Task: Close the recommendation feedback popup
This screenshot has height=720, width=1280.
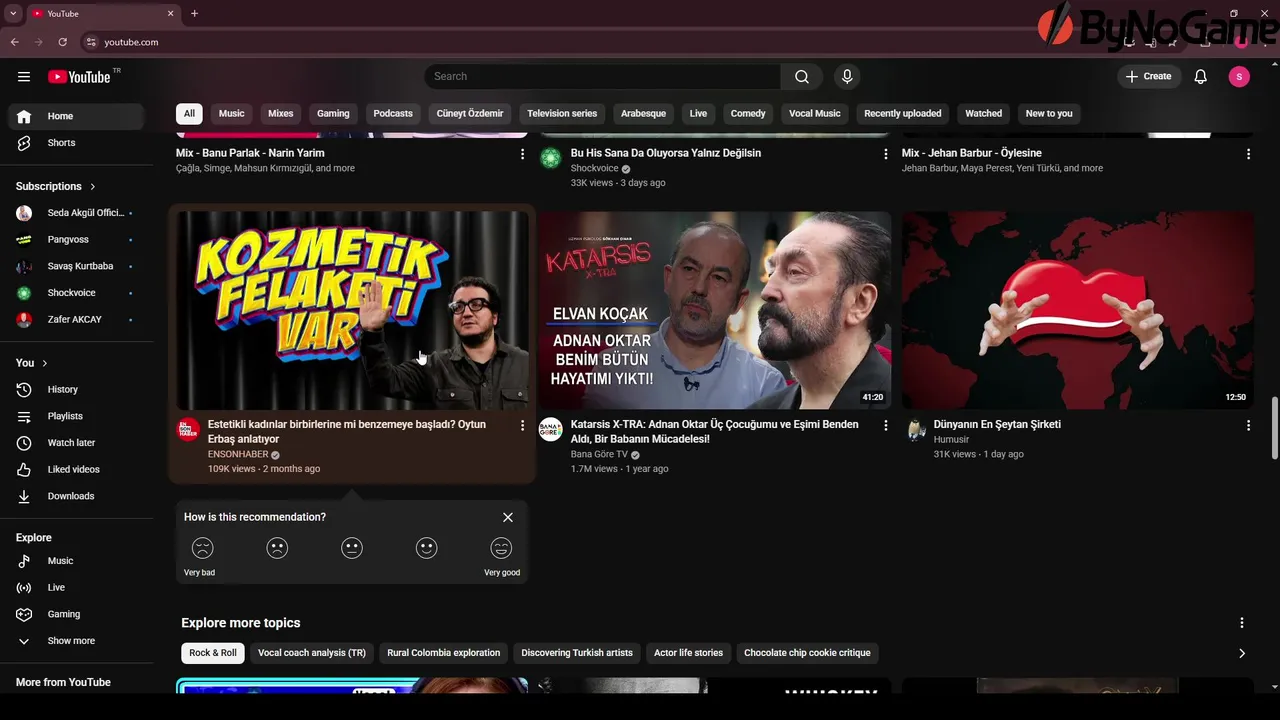Action: point(508,517)
